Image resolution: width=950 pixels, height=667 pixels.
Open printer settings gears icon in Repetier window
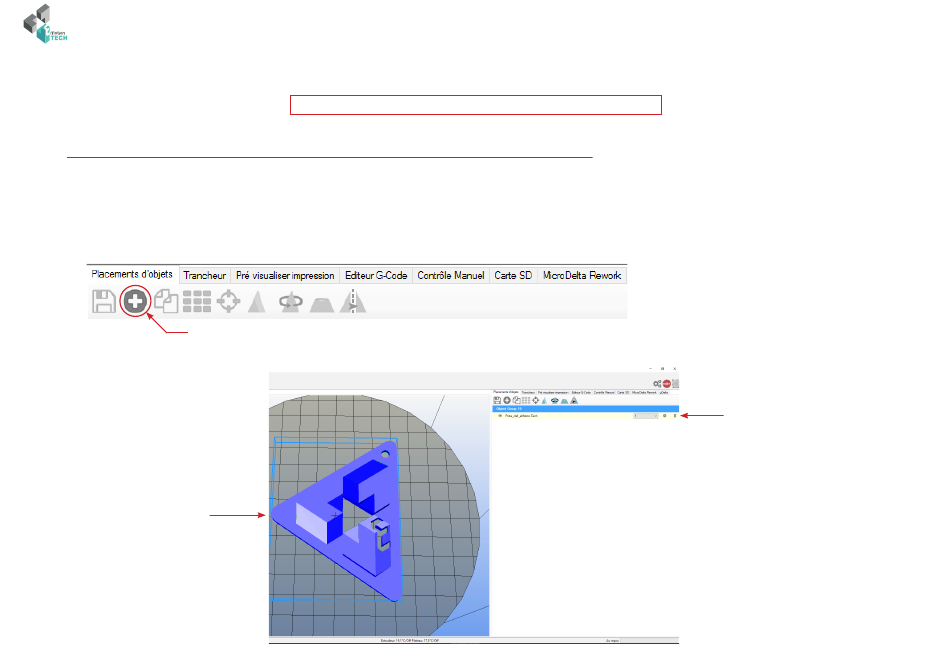[657, 383]
